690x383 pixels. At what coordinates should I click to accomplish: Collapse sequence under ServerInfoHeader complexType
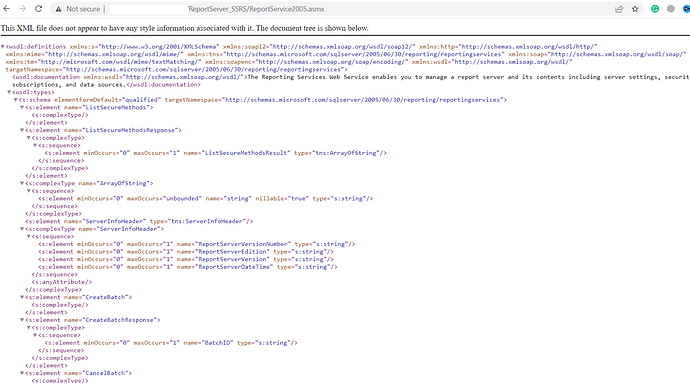tap(29, 236)
